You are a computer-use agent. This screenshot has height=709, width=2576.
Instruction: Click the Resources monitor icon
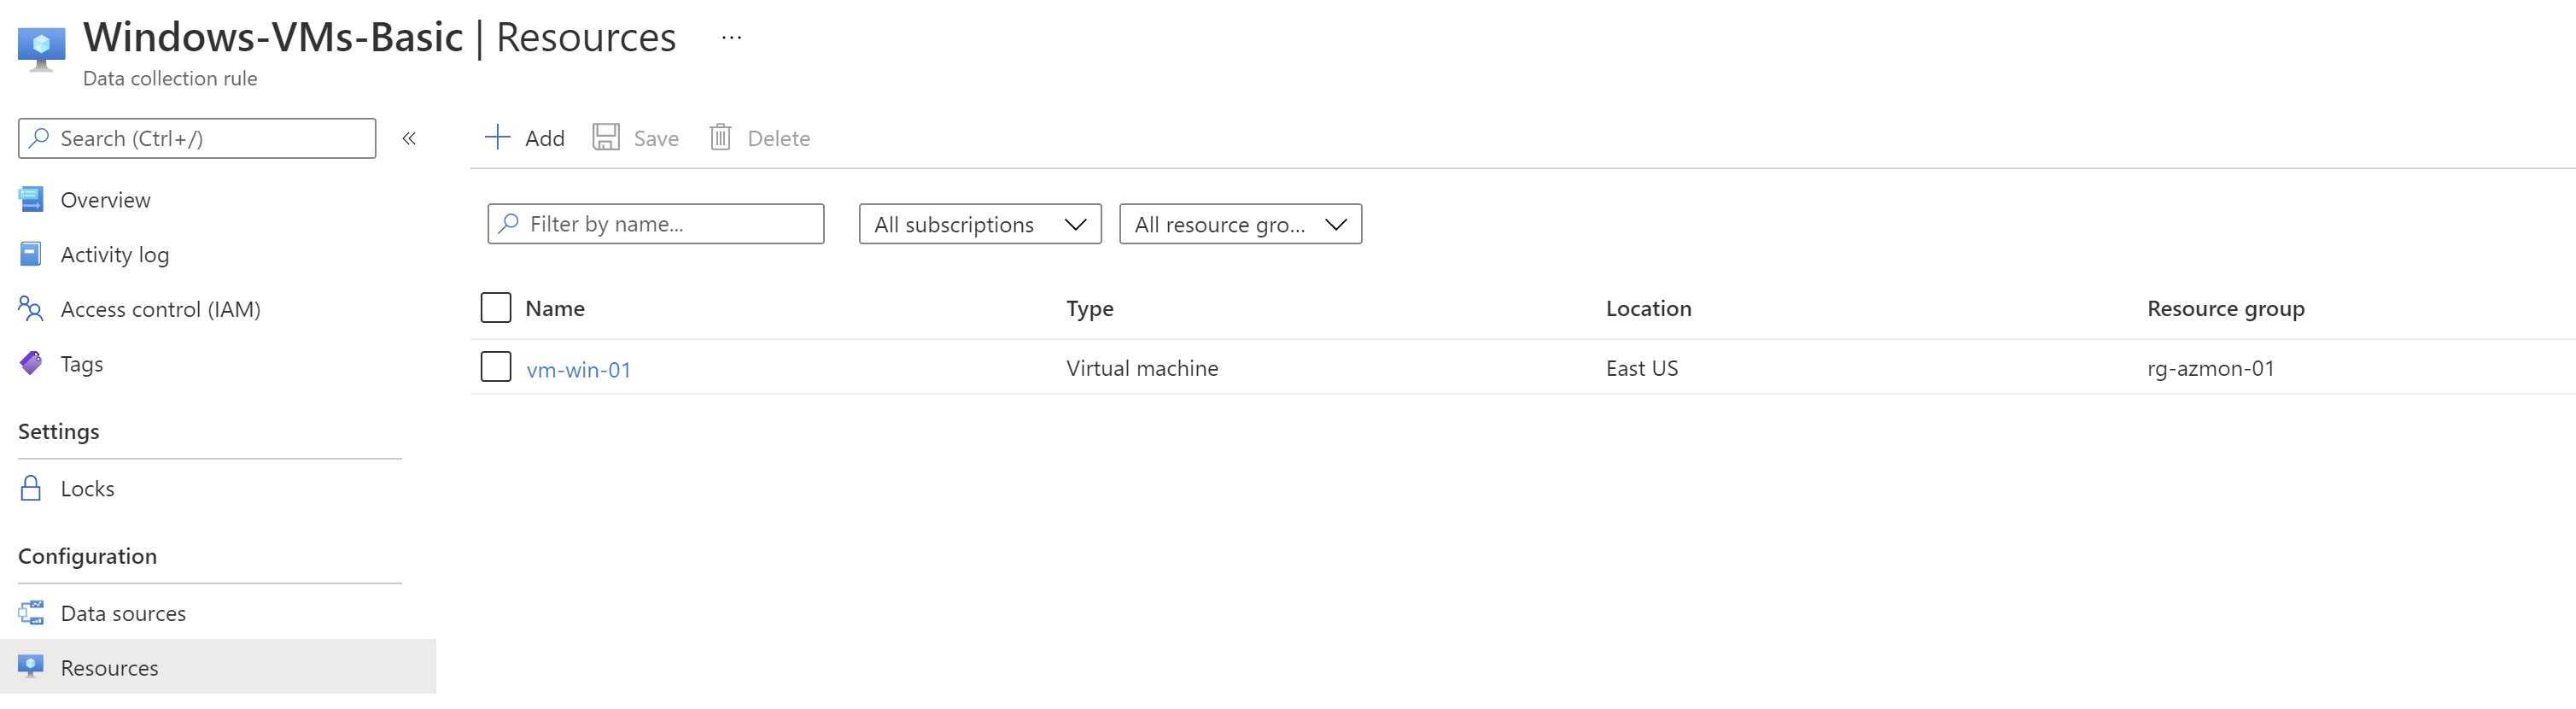click(x=31, y=667)
